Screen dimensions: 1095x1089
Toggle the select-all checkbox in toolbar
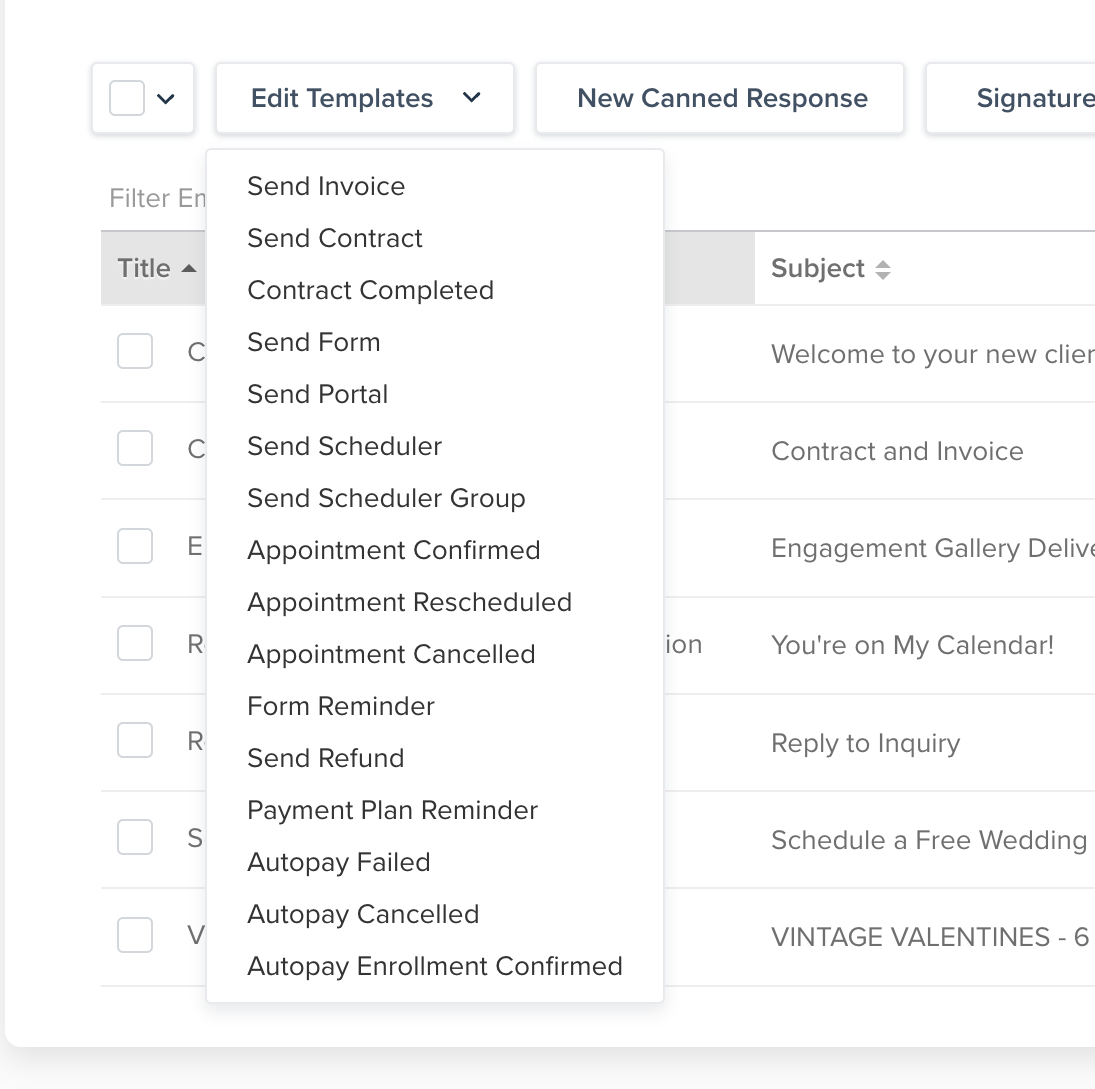(127, 98)
